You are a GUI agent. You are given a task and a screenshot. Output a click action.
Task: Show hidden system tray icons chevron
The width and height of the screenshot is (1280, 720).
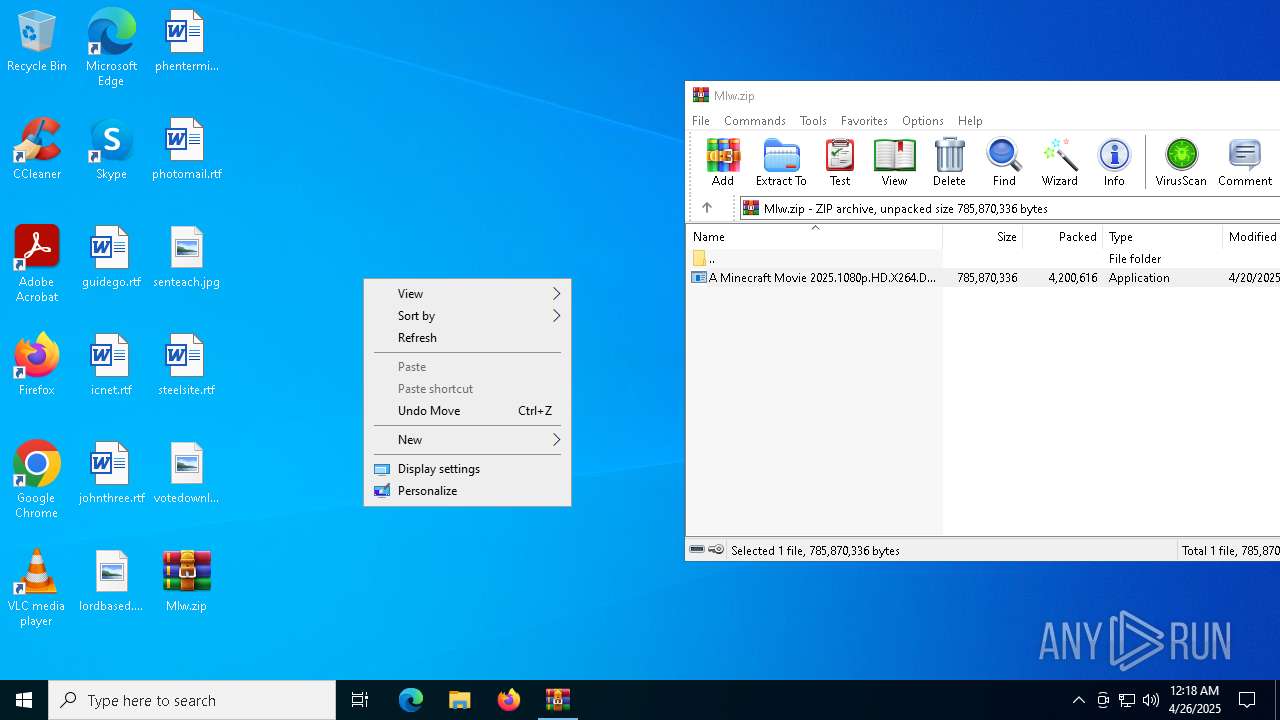1078,700
